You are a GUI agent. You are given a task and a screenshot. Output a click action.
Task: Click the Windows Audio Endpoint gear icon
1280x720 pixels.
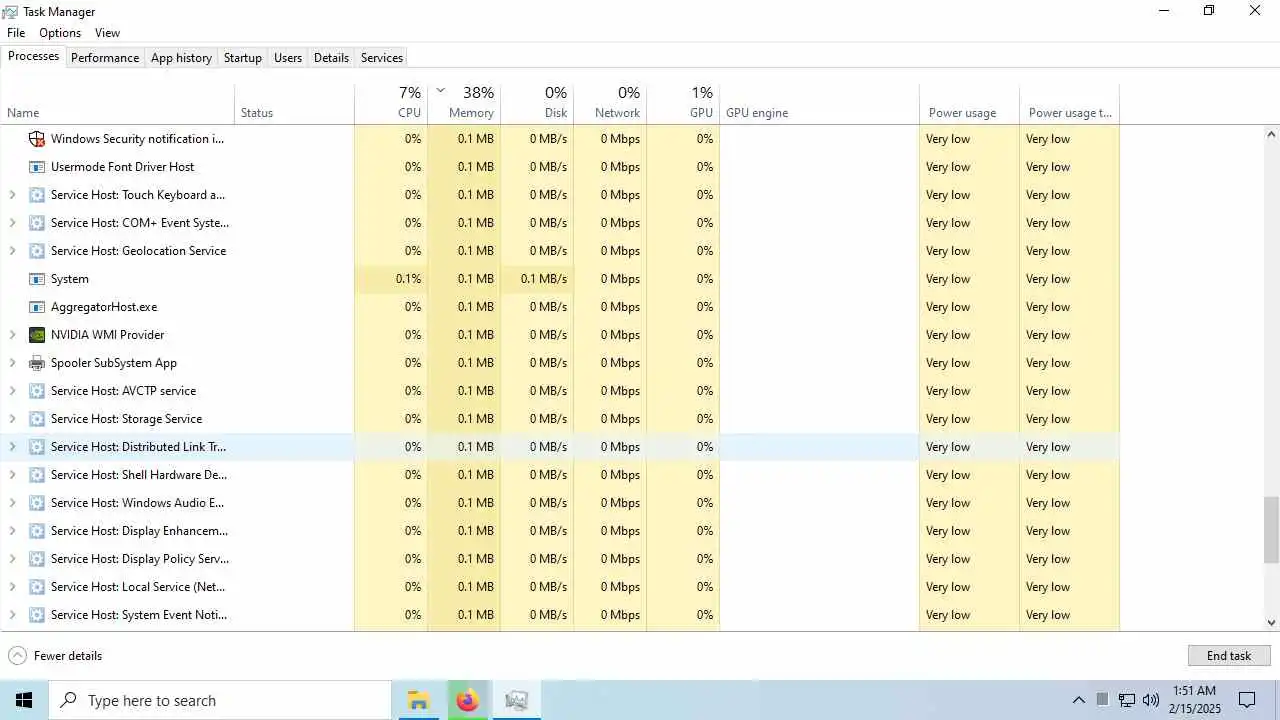[37, 503]
